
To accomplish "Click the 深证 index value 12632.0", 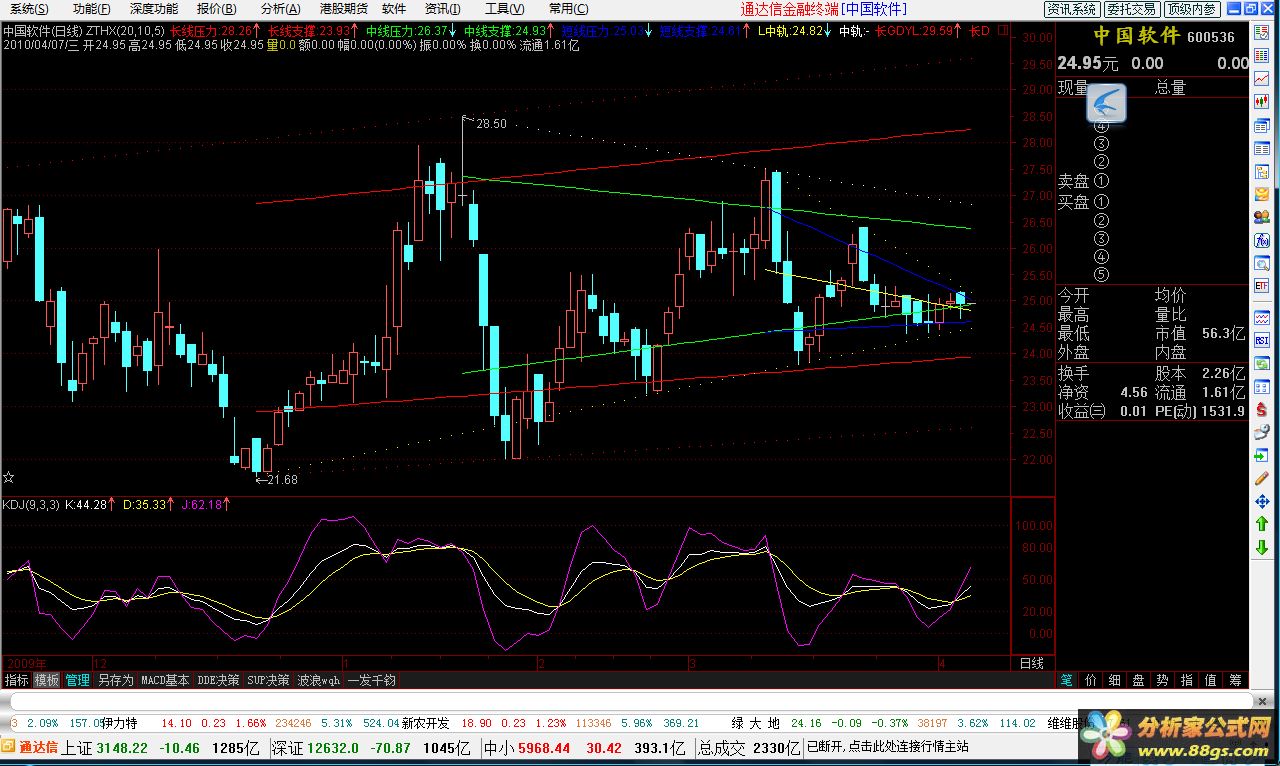I will click(334, 748).
